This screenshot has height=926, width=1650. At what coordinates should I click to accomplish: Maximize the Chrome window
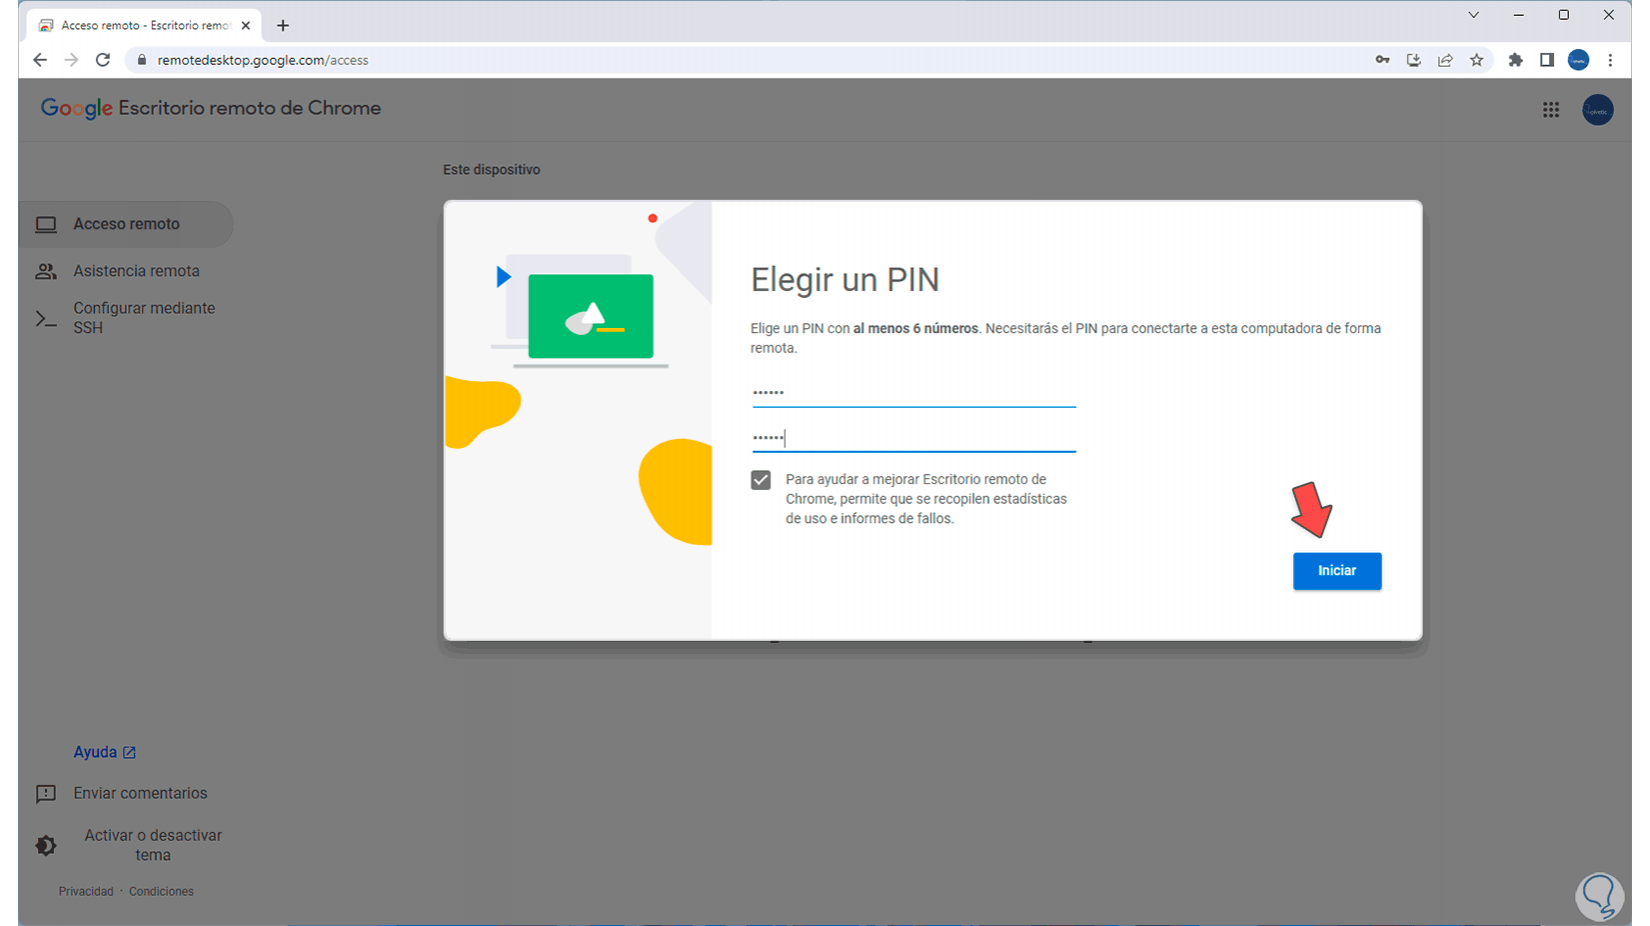click(x=1564, y=15)
